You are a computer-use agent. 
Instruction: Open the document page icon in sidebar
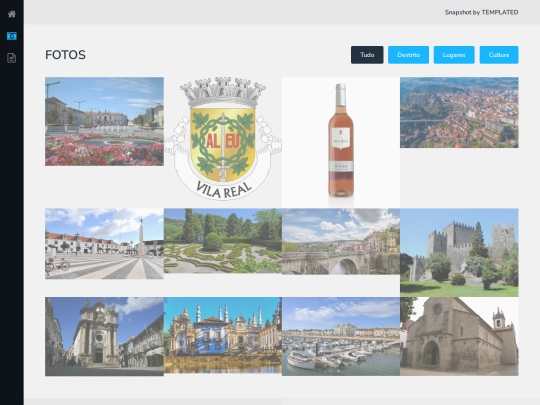tap(12, 58)
